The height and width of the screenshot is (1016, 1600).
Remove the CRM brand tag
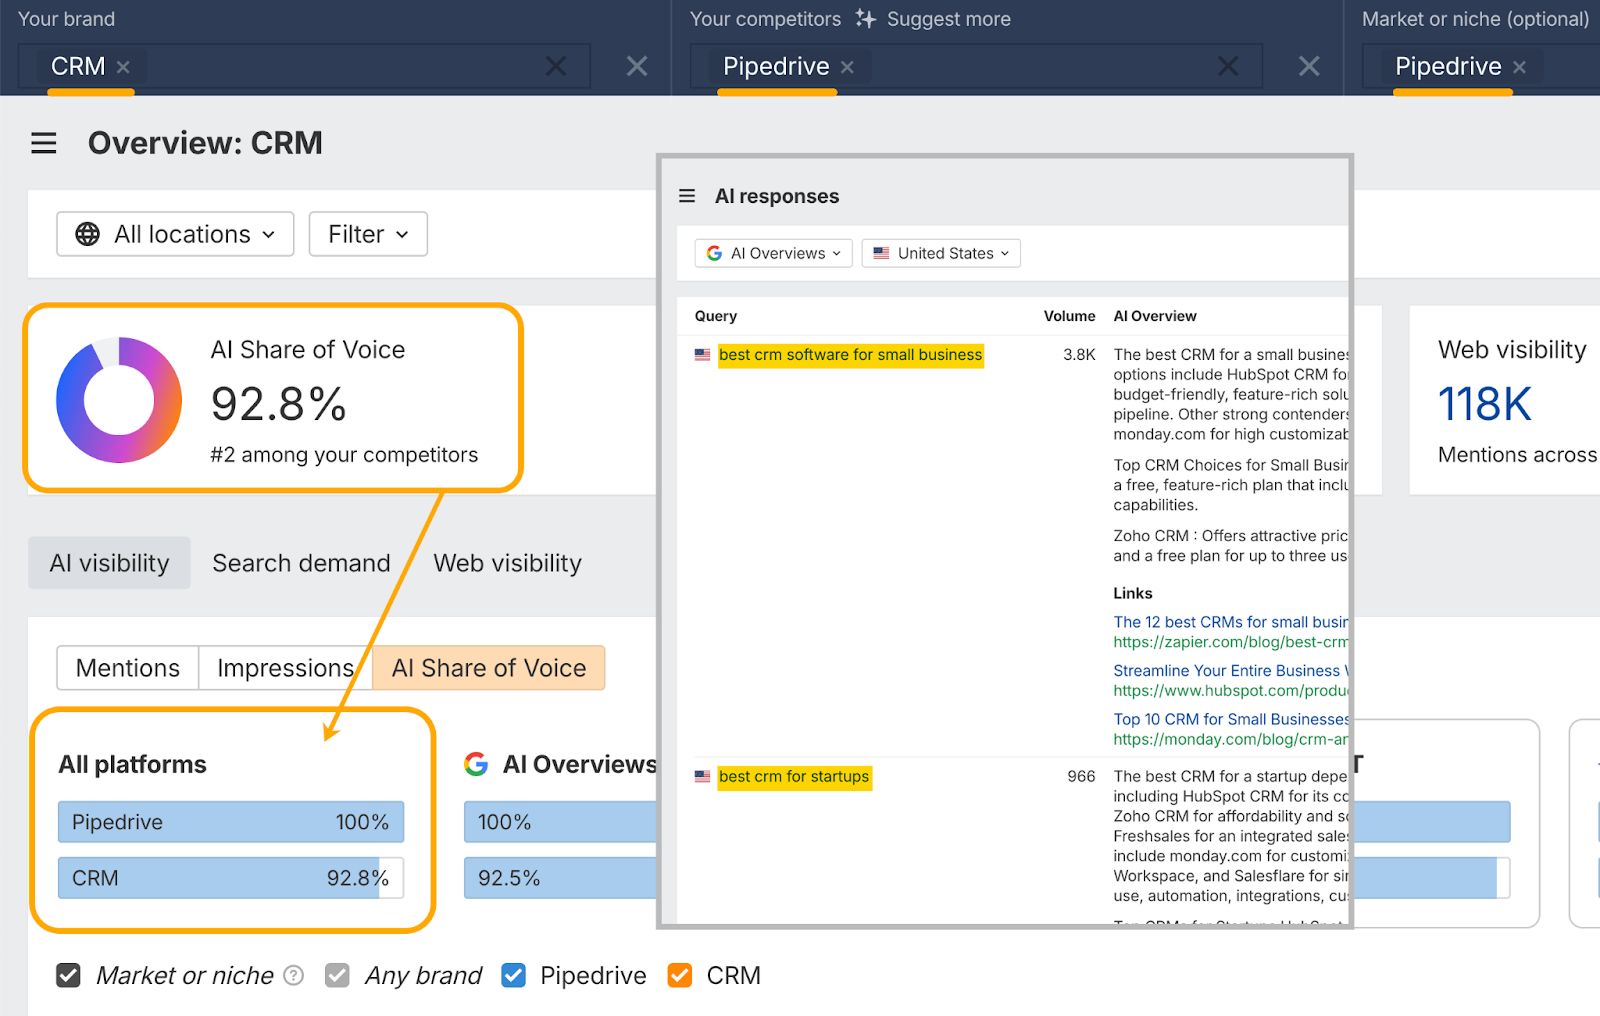[x=123, y=66]
